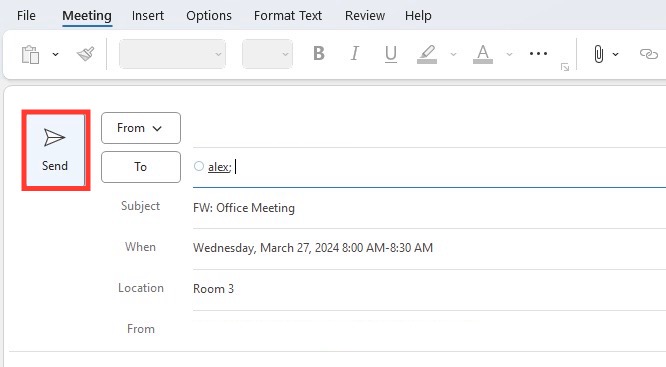Viewport: 666px width, 367px height.
Task: Open the From account dropdown button
Action: [141, 128]
